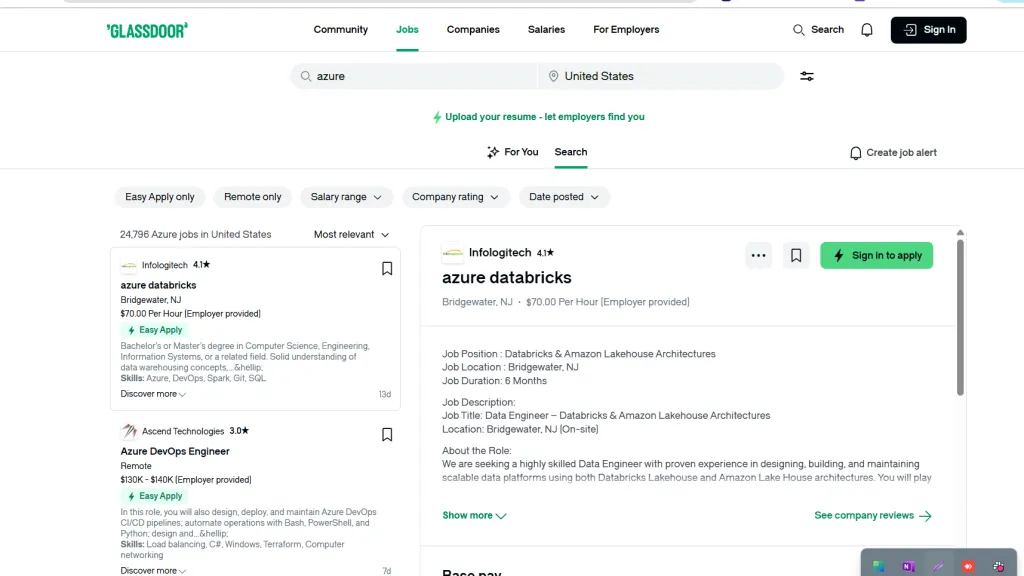1024x576 pixels.
Task: Open the three-dot more options menu
Action: [758, 255]
